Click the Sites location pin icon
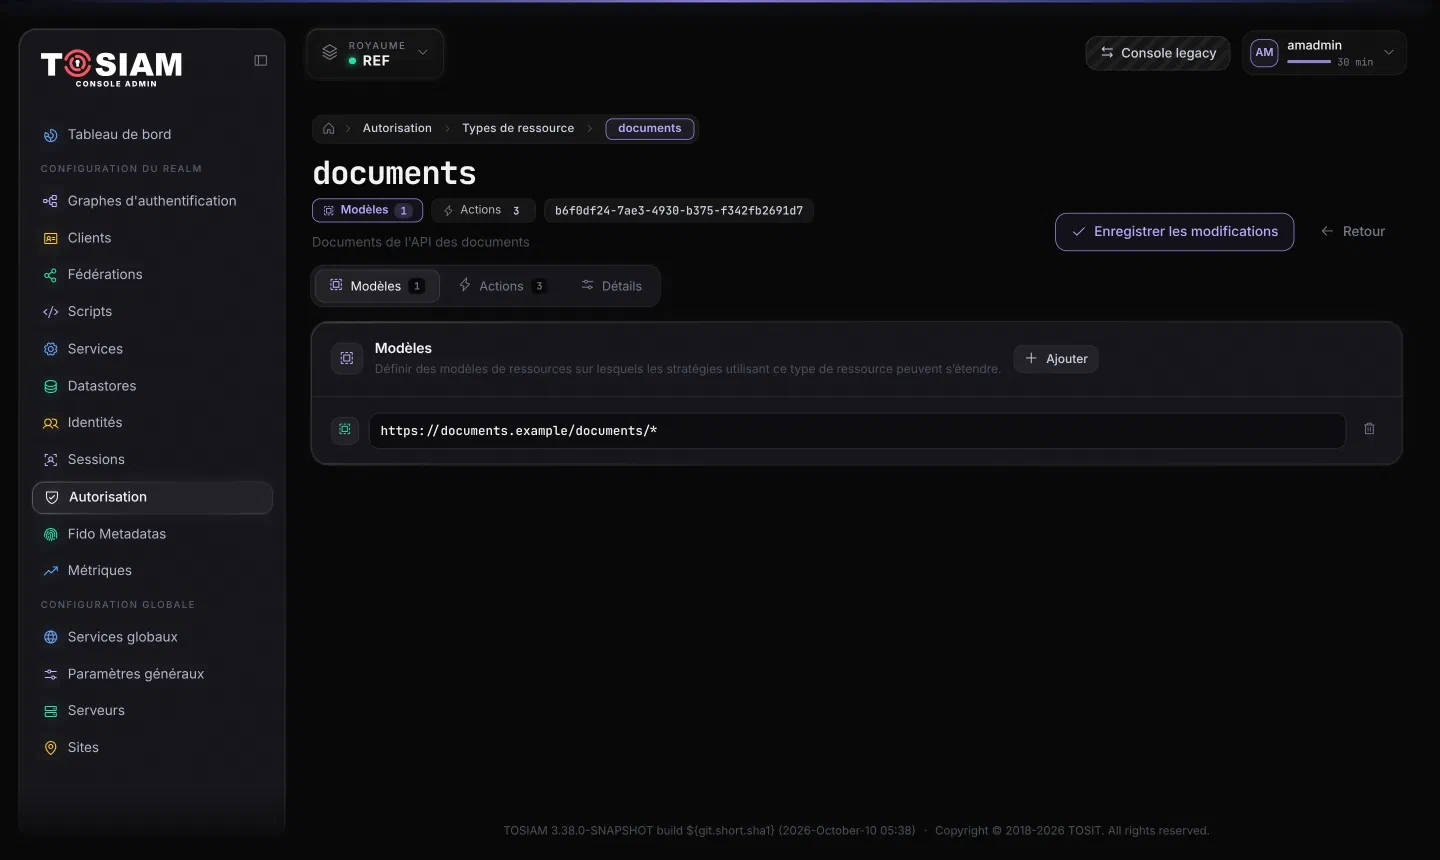Image resolution: width=1440 pixels, height=860 pixels. (51, 748)
